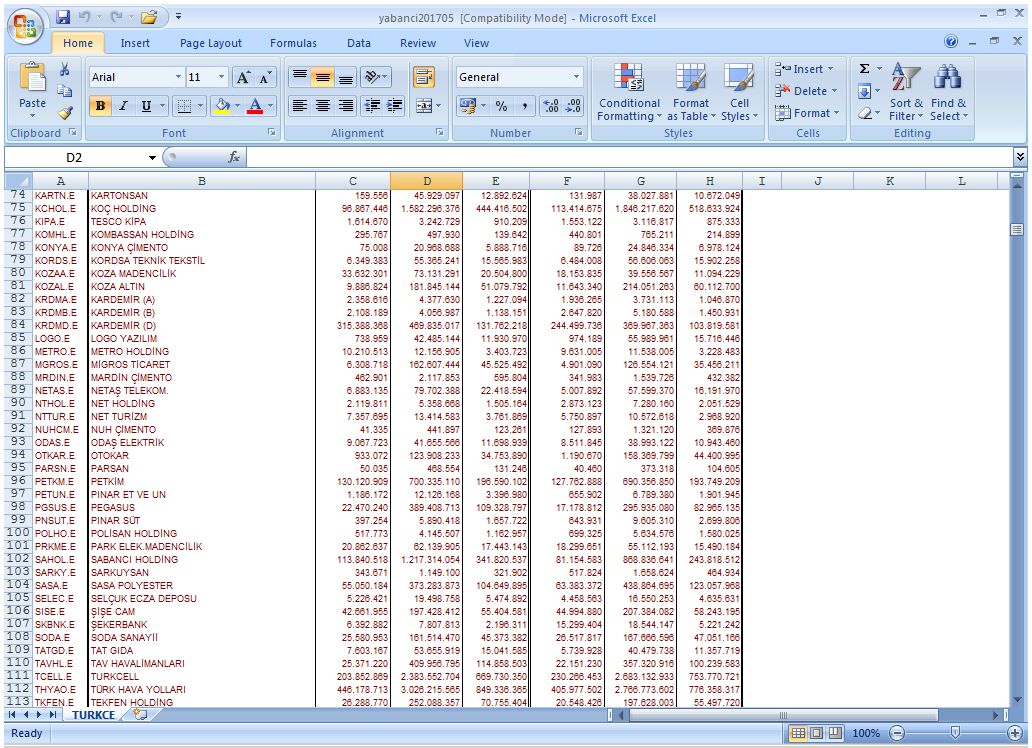
Task: Click Decrease Decimal button
Action: click(574, 105)
